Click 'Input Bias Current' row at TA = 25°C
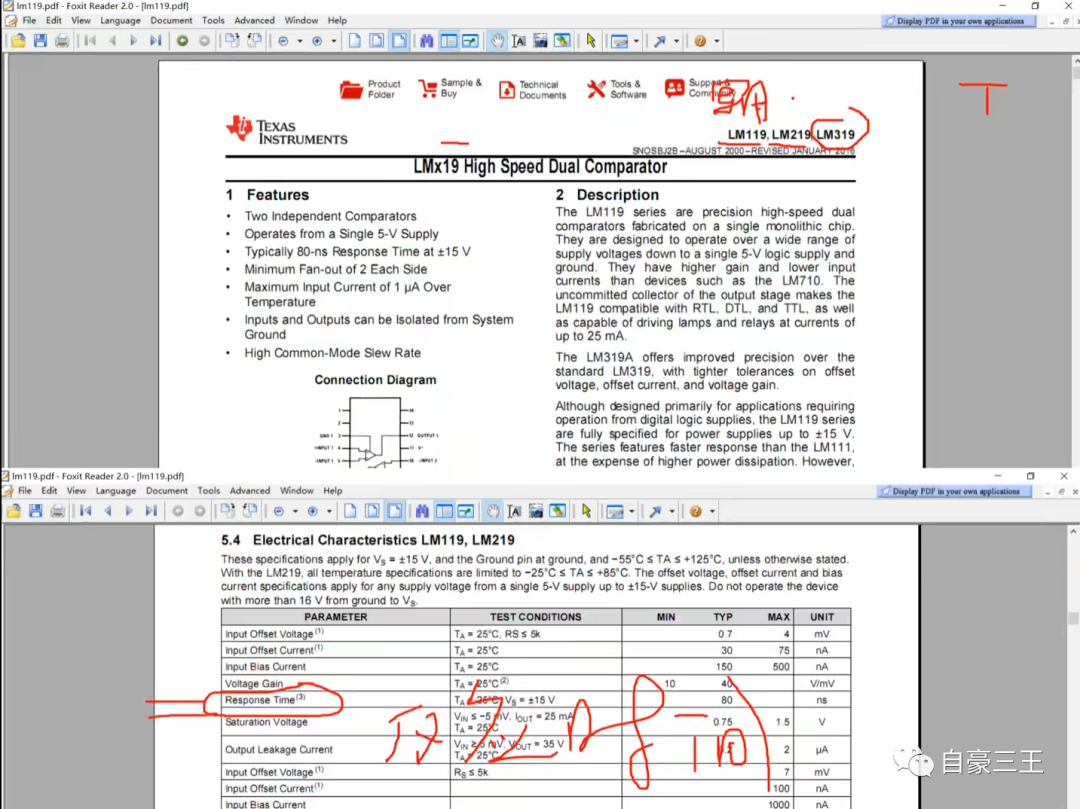This screenshot has height=809, width=1080. tap(536, 666)
